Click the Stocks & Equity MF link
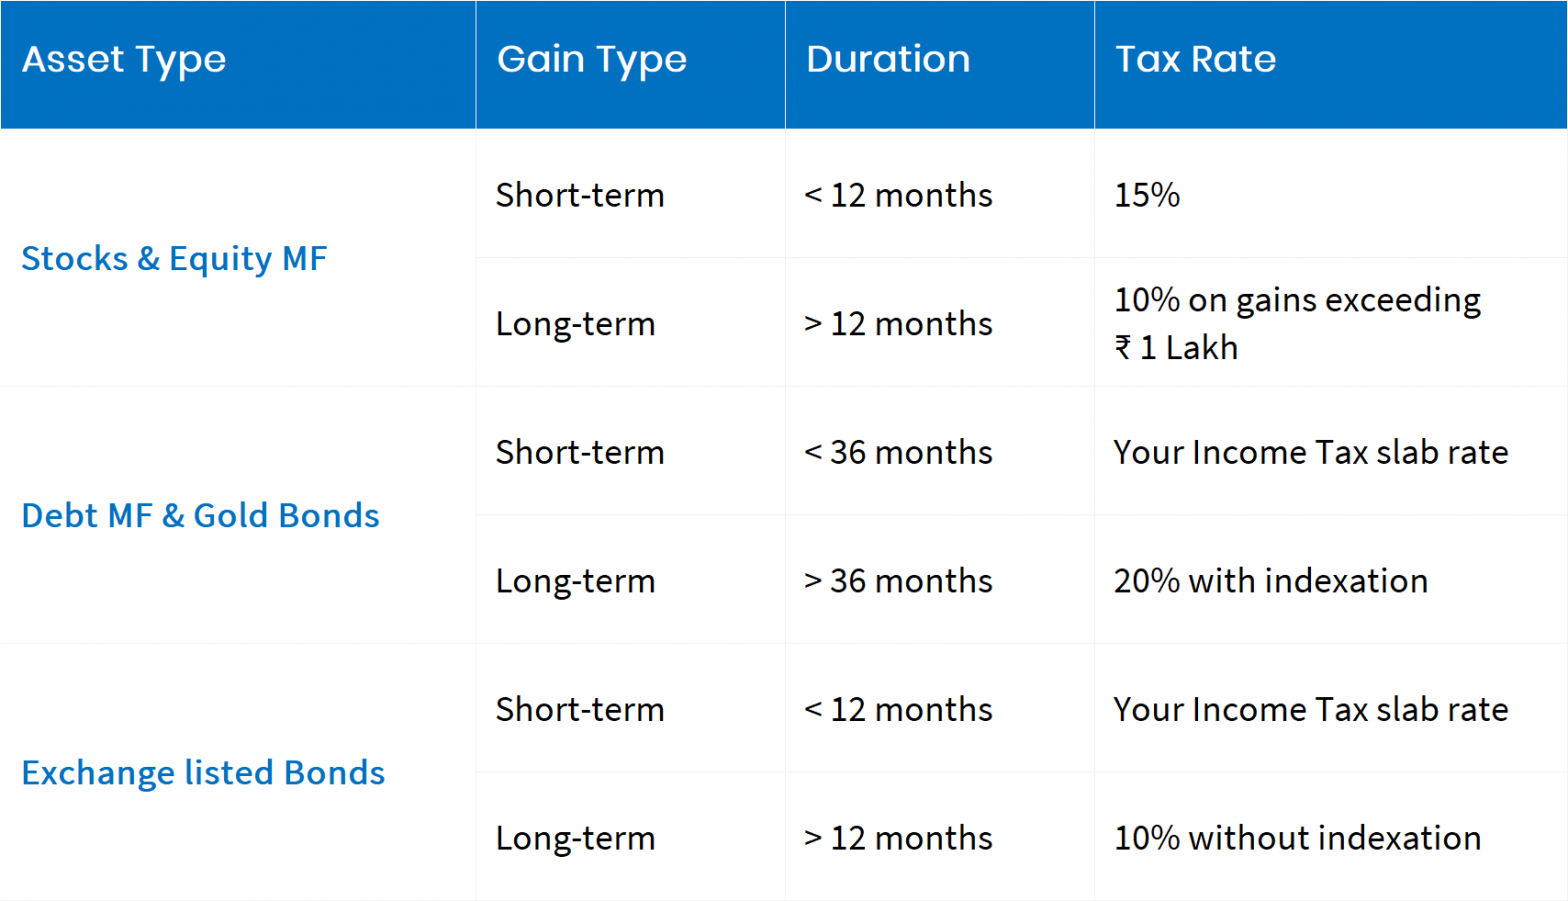Image resolution: width=1568 pixels, height=901 pixels. coord(174,259)
